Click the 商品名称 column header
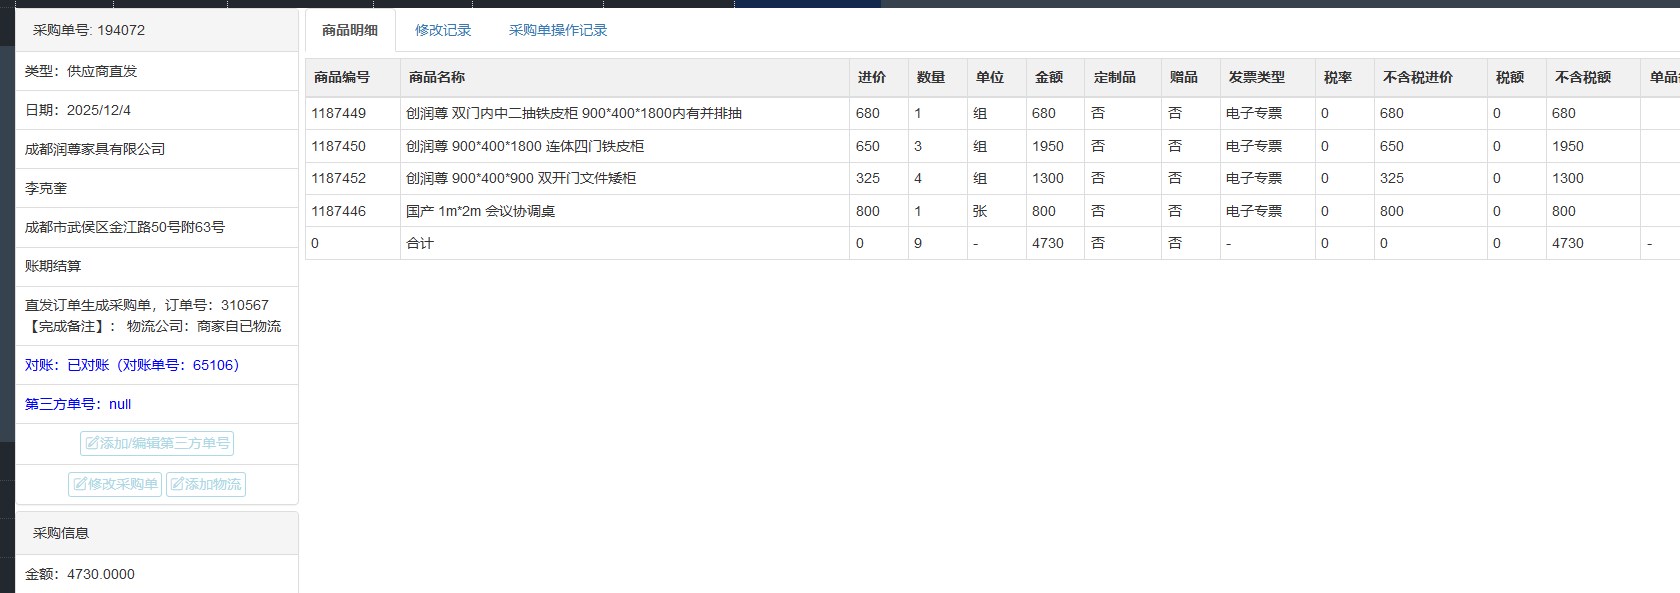 point(437,77)
